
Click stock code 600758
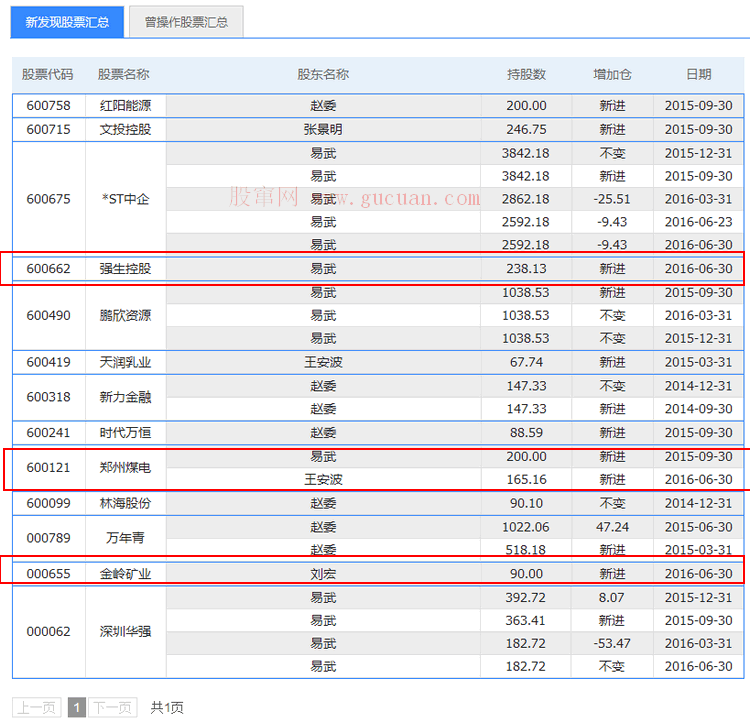[48, 106]
